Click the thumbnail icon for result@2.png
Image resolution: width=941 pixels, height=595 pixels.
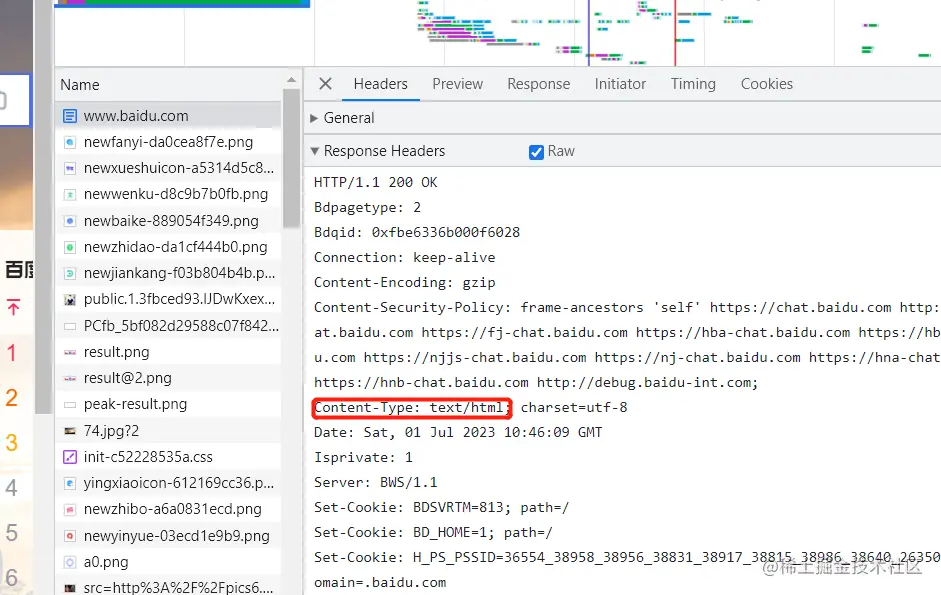click(70, 378)
